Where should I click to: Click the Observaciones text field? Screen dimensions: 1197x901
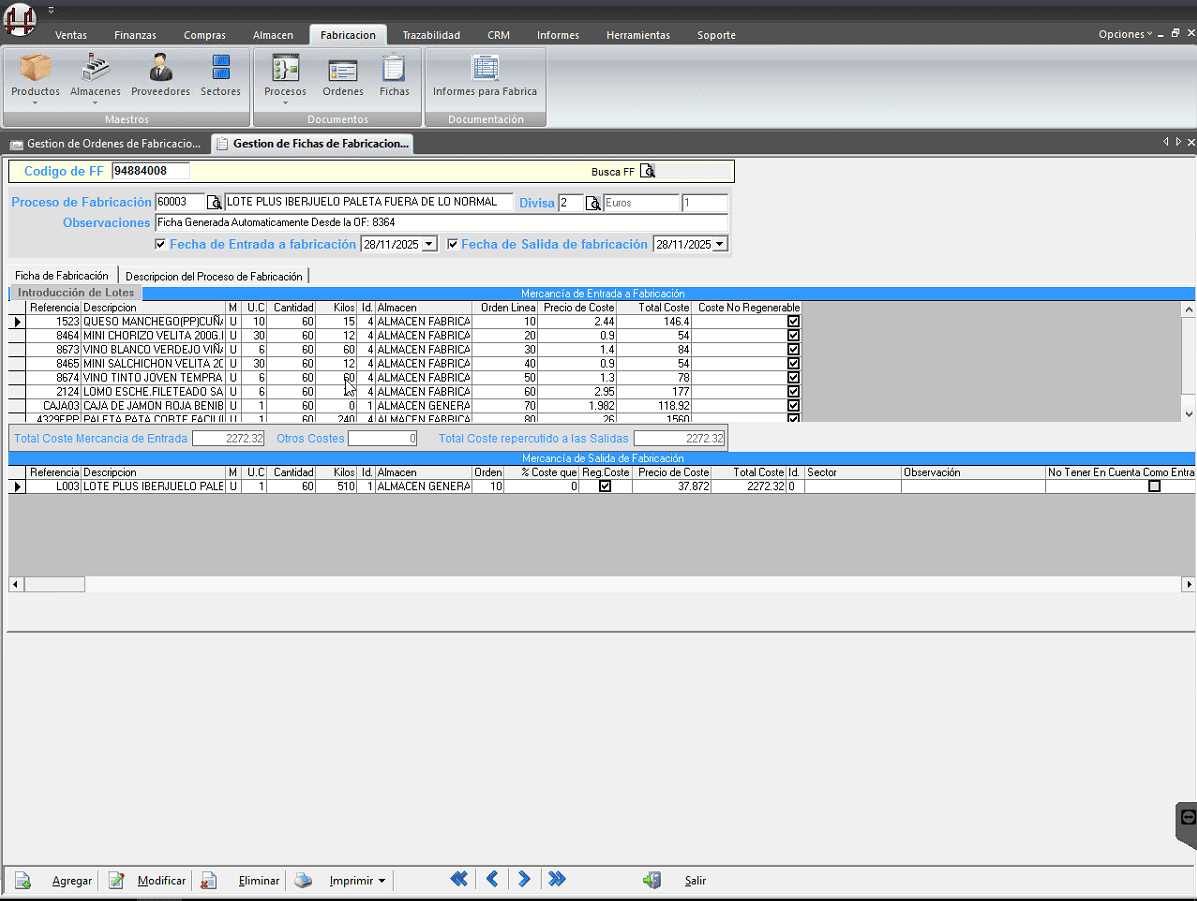click(x=441, y=222)
